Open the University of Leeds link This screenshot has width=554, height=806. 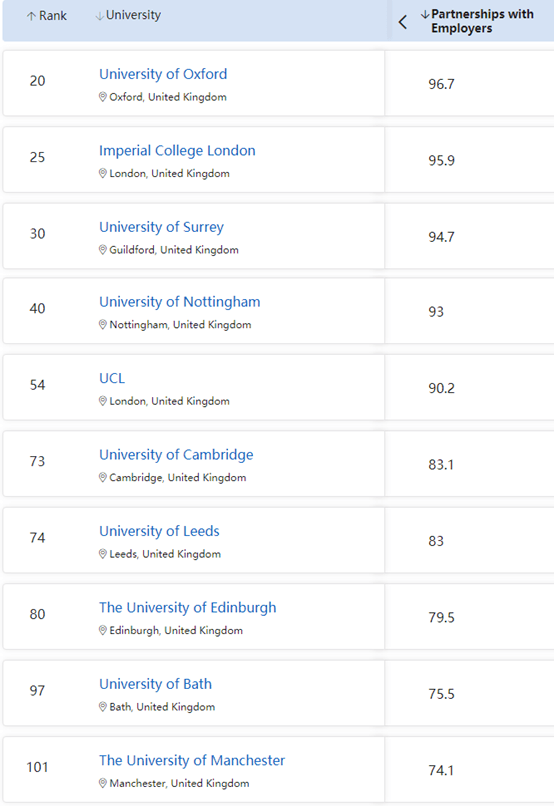[x=159, y=531]
